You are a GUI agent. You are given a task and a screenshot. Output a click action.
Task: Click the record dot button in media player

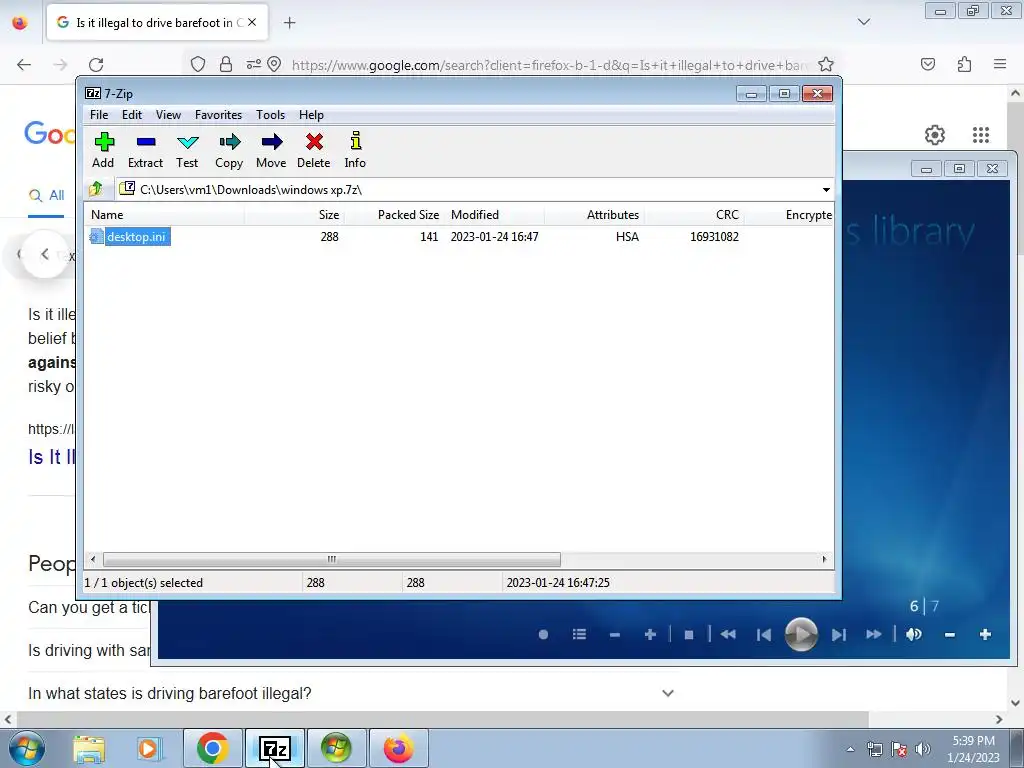(543, 634)
